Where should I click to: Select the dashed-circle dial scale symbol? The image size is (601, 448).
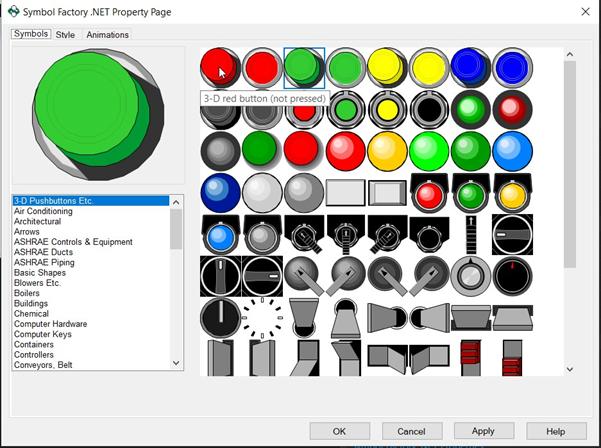tap(262, 317)
